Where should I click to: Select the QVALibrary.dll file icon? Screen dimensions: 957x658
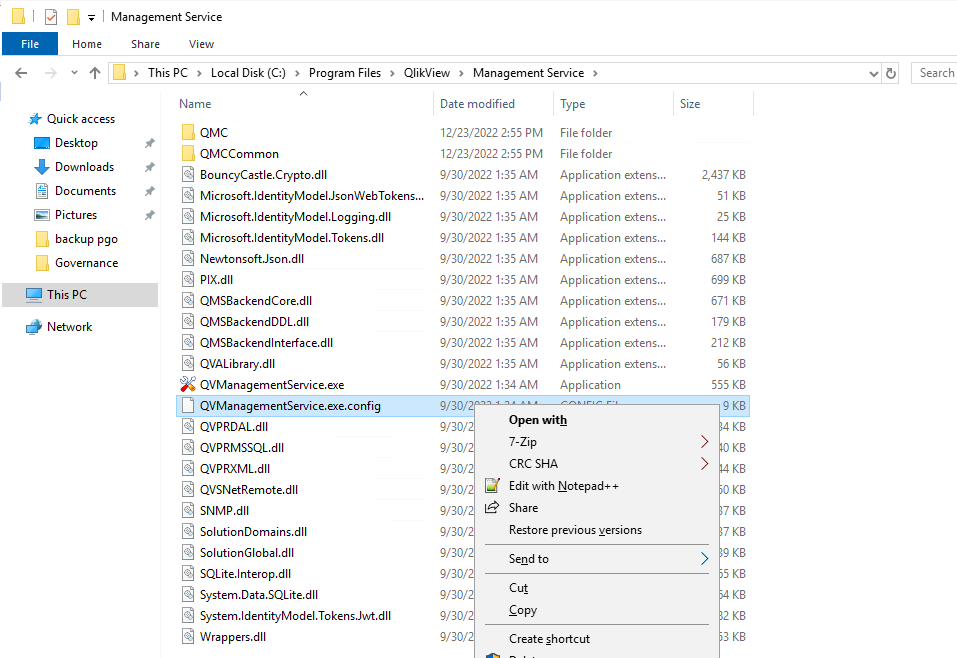point(188,363)
